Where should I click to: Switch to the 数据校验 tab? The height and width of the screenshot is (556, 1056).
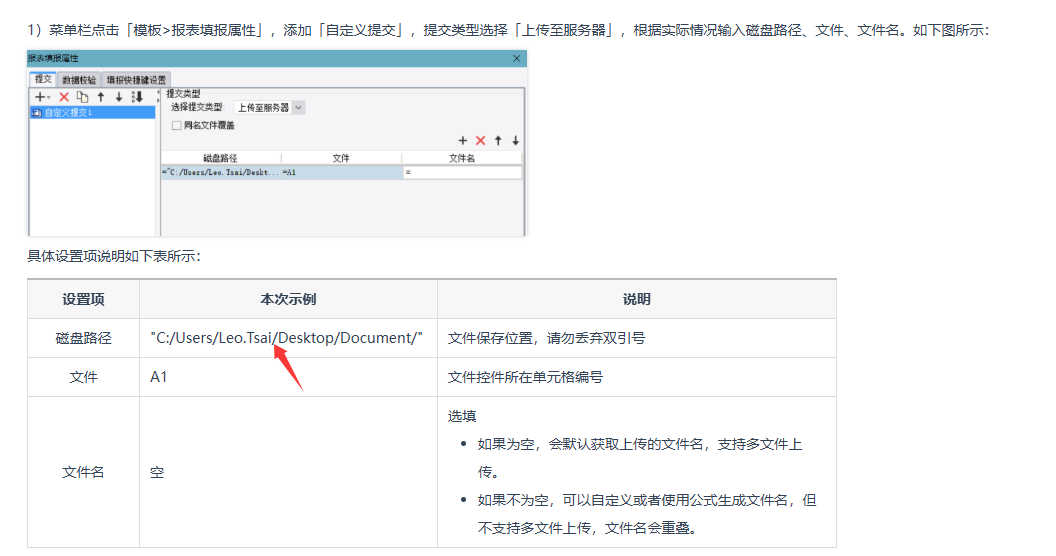coord(79,80)
